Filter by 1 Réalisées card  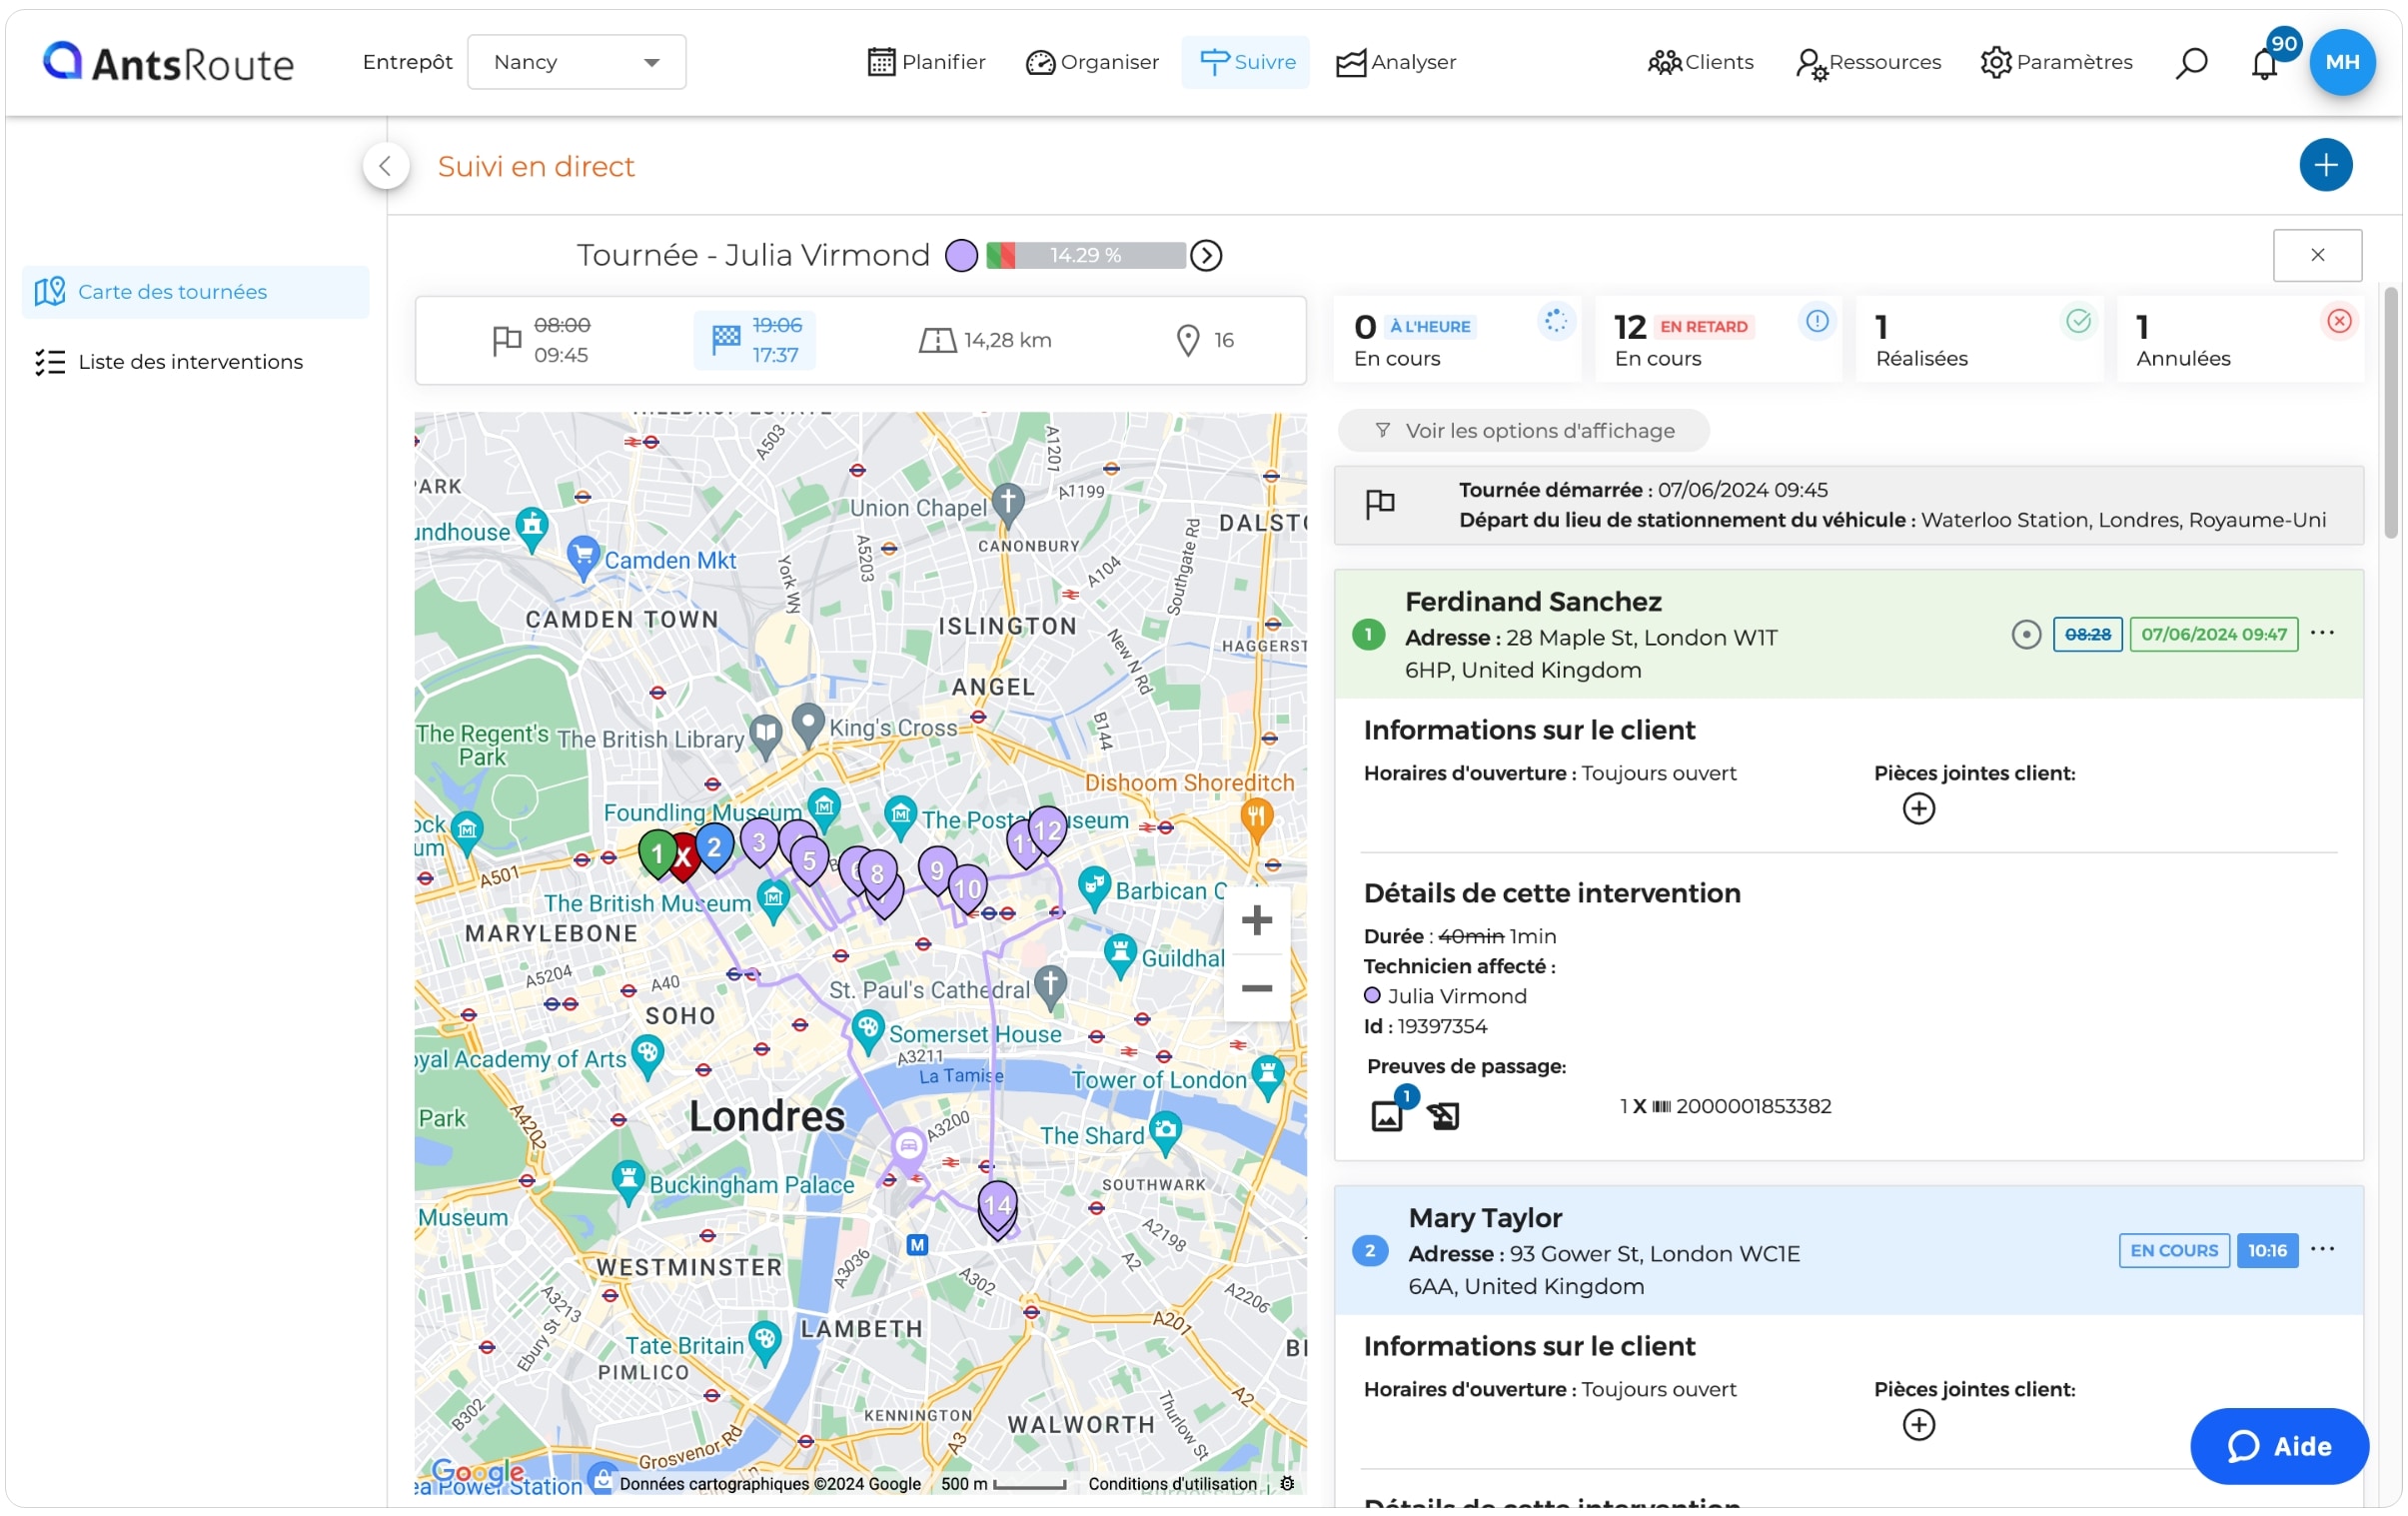coord(1979,340)
